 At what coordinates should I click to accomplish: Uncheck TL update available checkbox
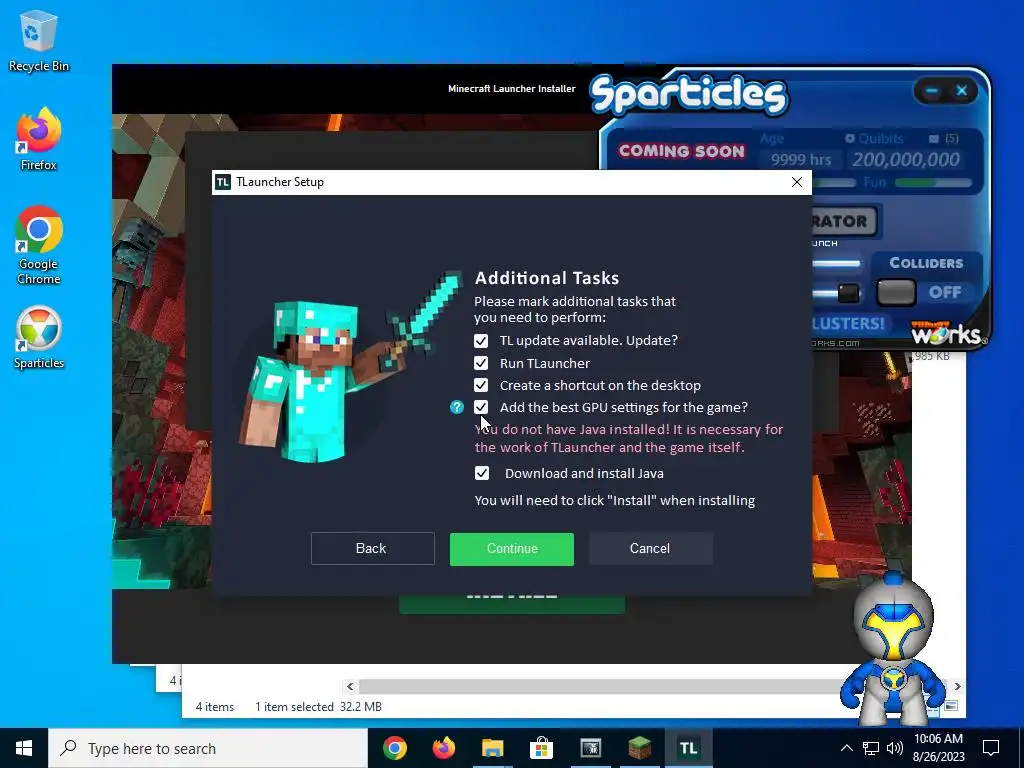tap(481, 341)
